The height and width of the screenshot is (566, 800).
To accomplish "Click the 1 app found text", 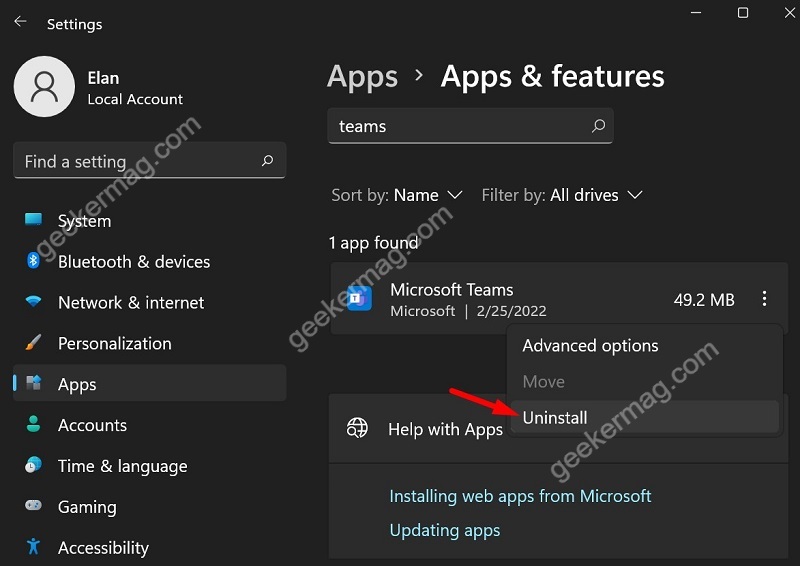I will pyautogui.click(x=373, y=242).
